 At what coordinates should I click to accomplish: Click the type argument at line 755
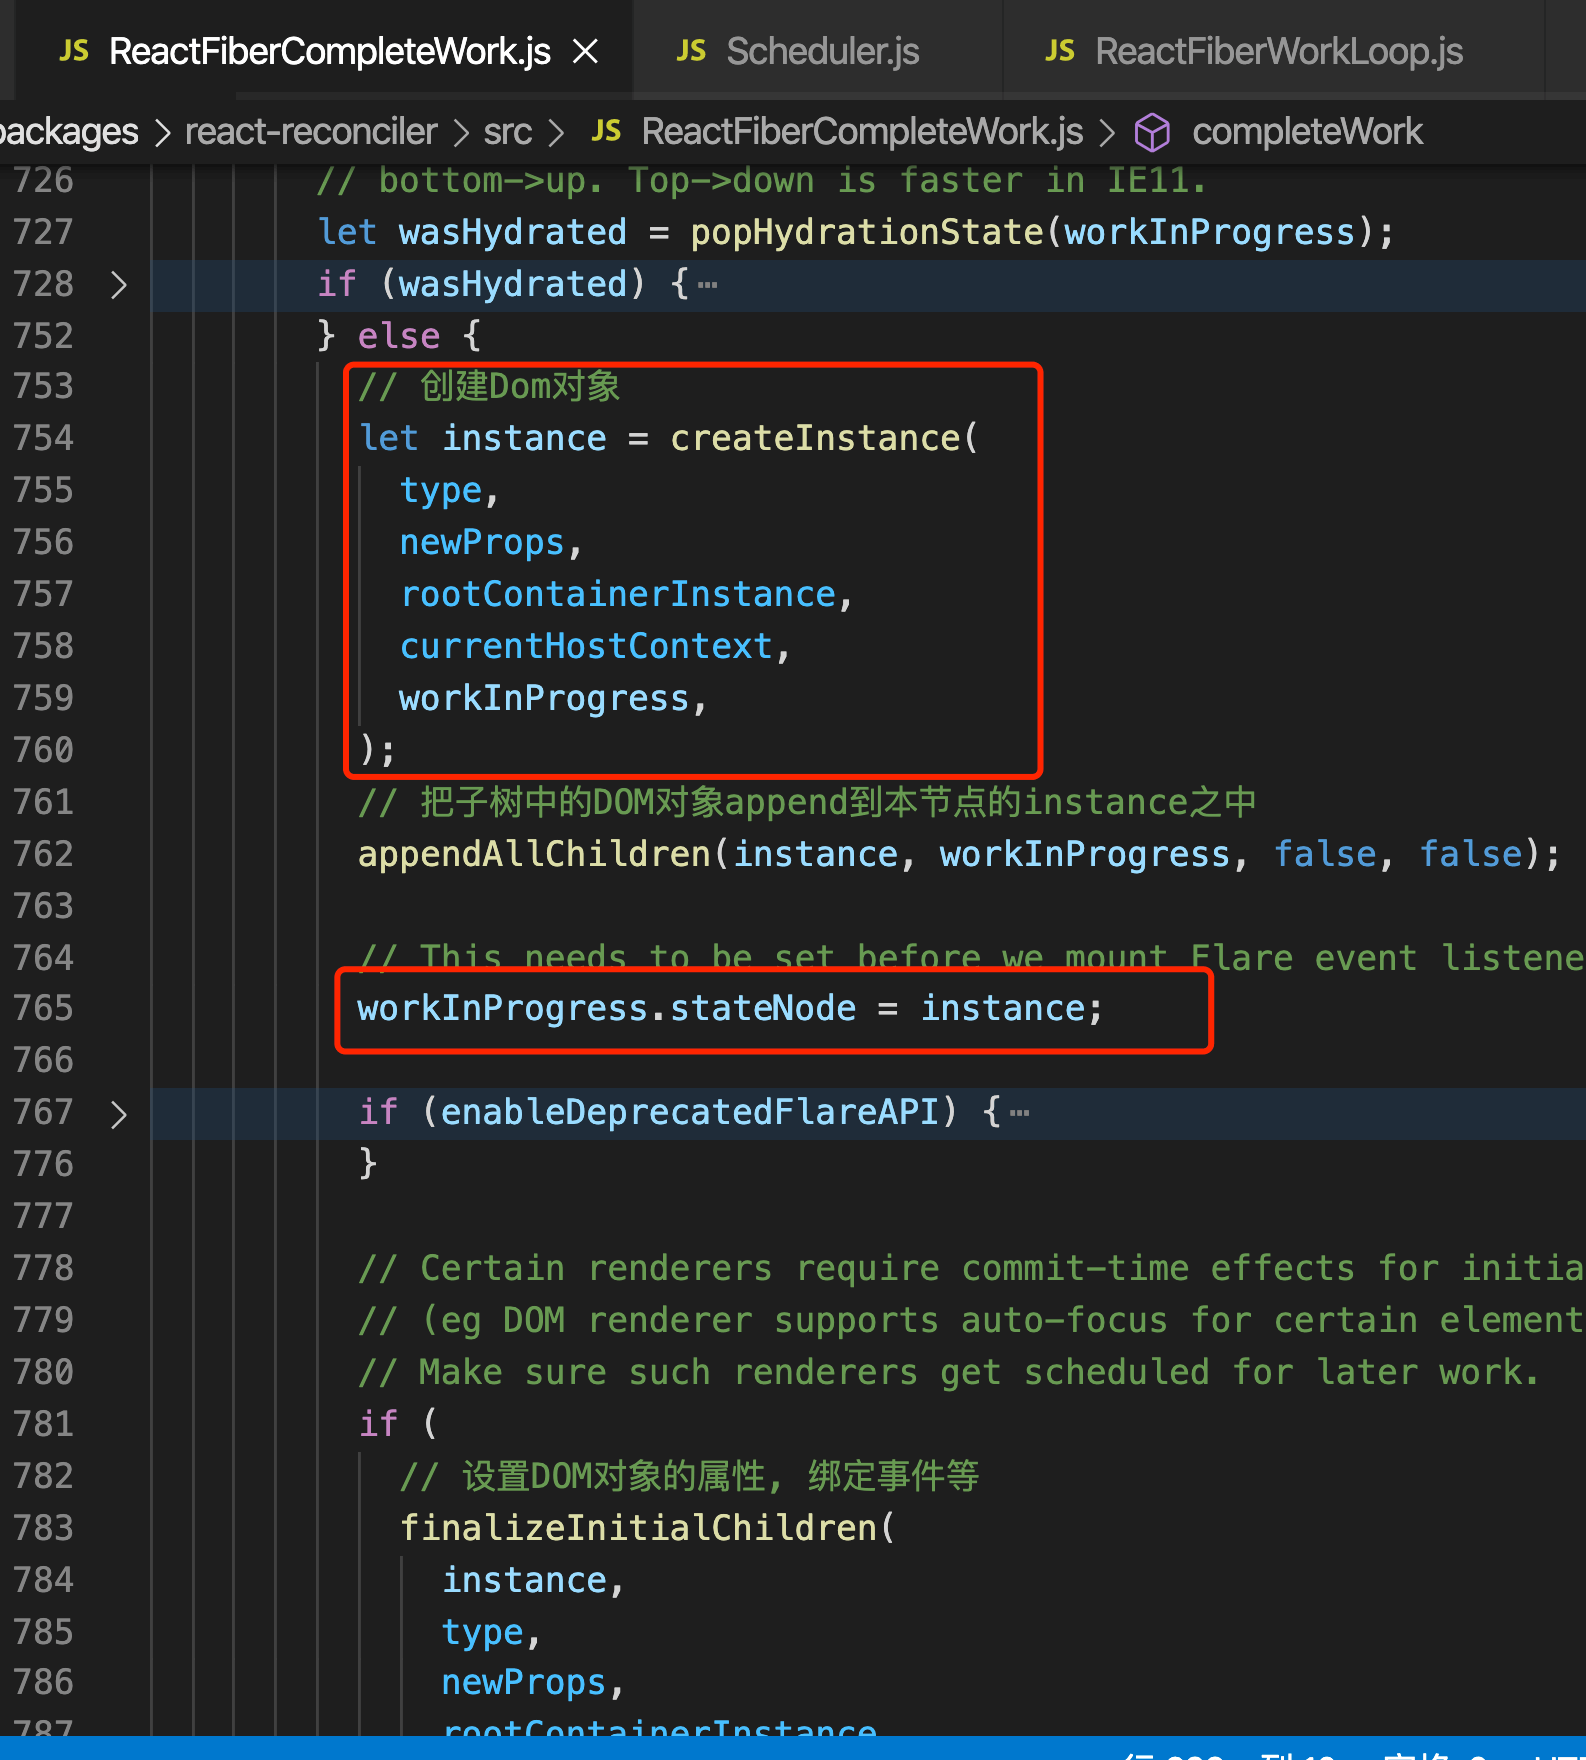pyautogui.click(x=441, y=490)
